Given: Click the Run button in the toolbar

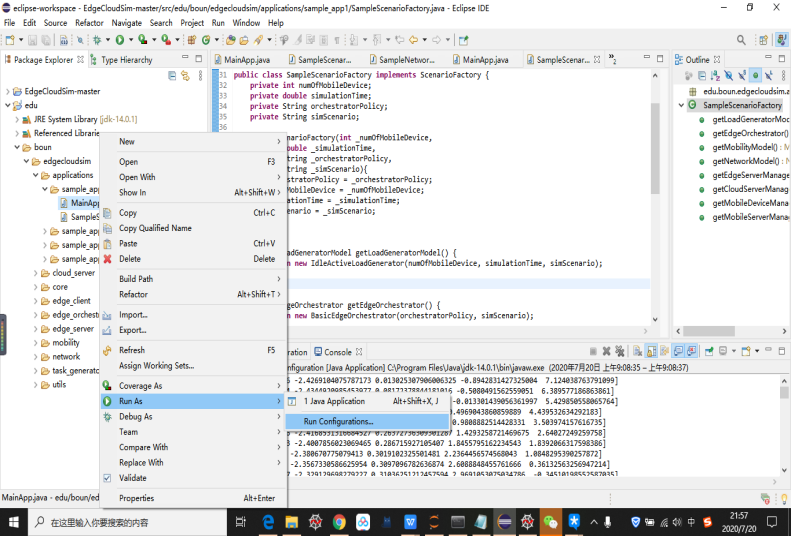Looking at the screenshot, I should [120, 40].
